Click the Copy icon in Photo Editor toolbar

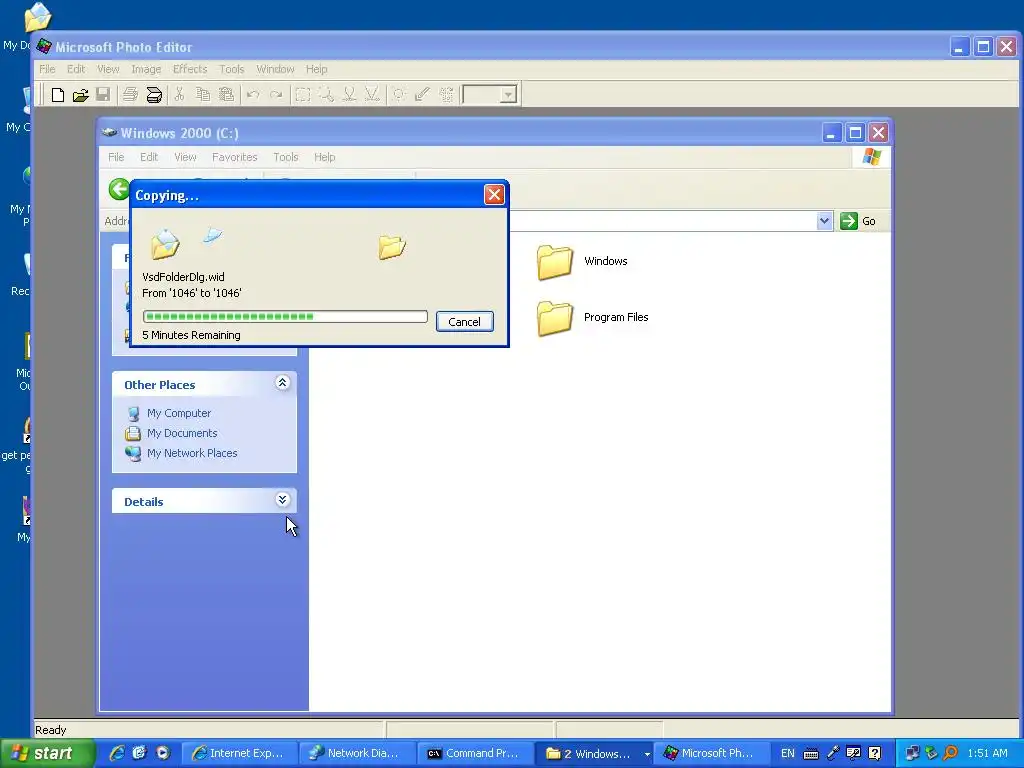[x=203, y=95]
